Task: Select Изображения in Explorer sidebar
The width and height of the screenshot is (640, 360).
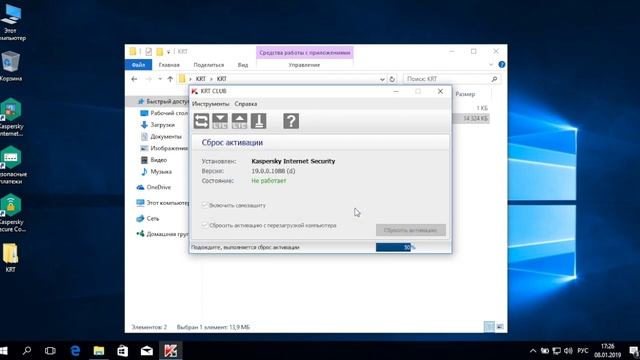Action: tap(164, 148)
